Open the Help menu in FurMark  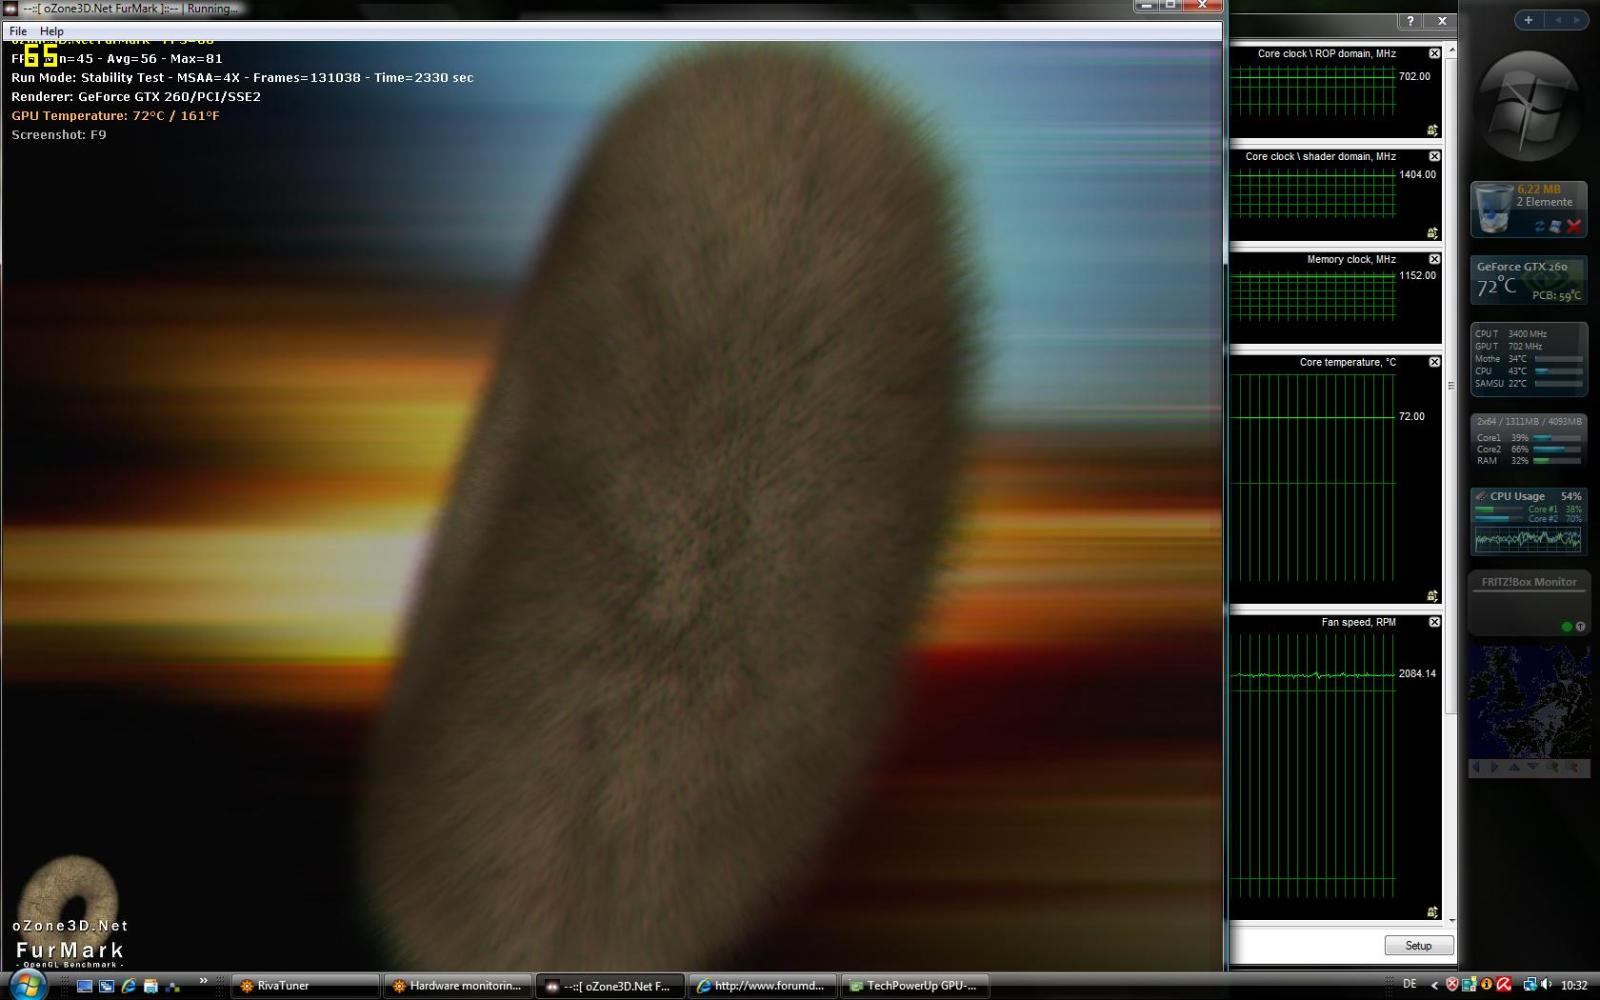click(52, 31)
